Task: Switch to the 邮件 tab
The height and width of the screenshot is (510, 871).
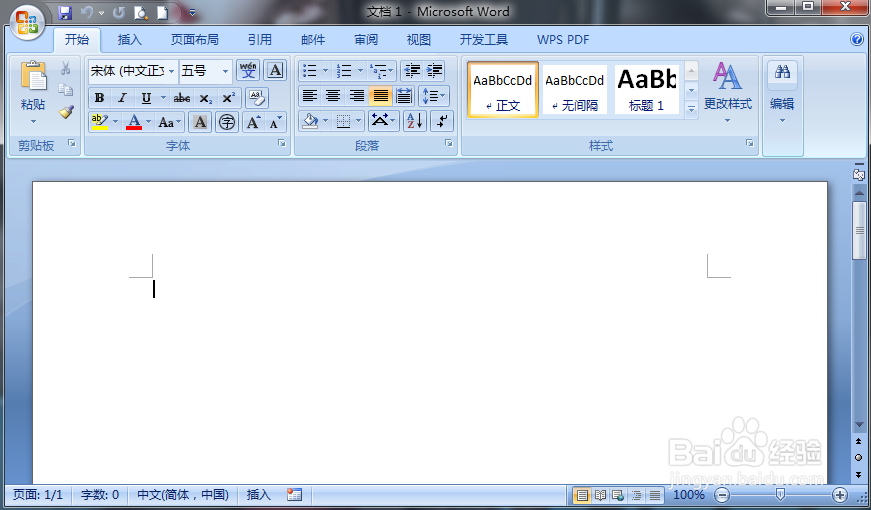Action: 313,39
